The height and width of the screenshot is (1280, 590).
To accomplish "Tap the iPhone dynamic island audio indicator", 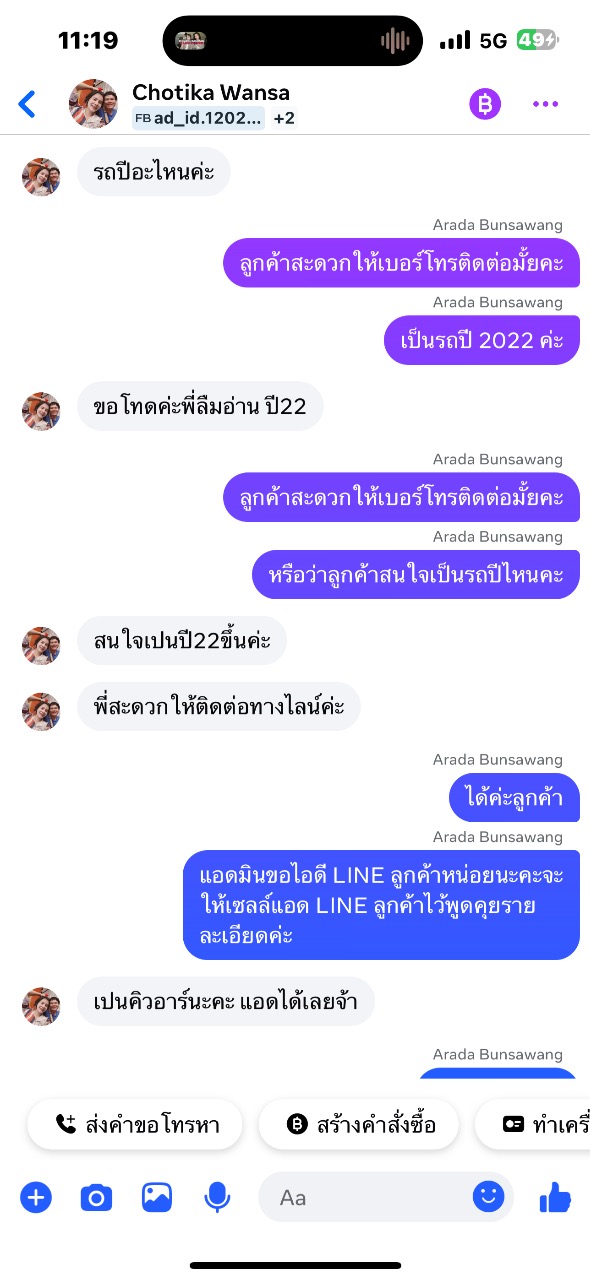I will pos(395,41).
